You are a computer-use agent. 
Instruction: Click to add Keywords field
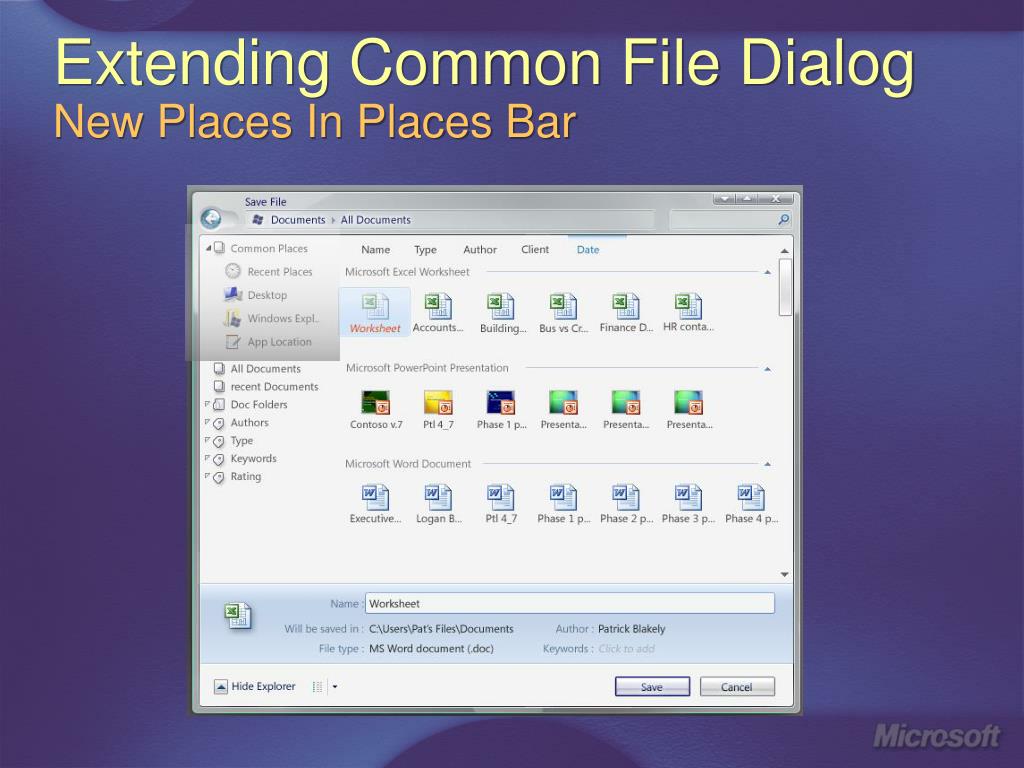(626, 648)
